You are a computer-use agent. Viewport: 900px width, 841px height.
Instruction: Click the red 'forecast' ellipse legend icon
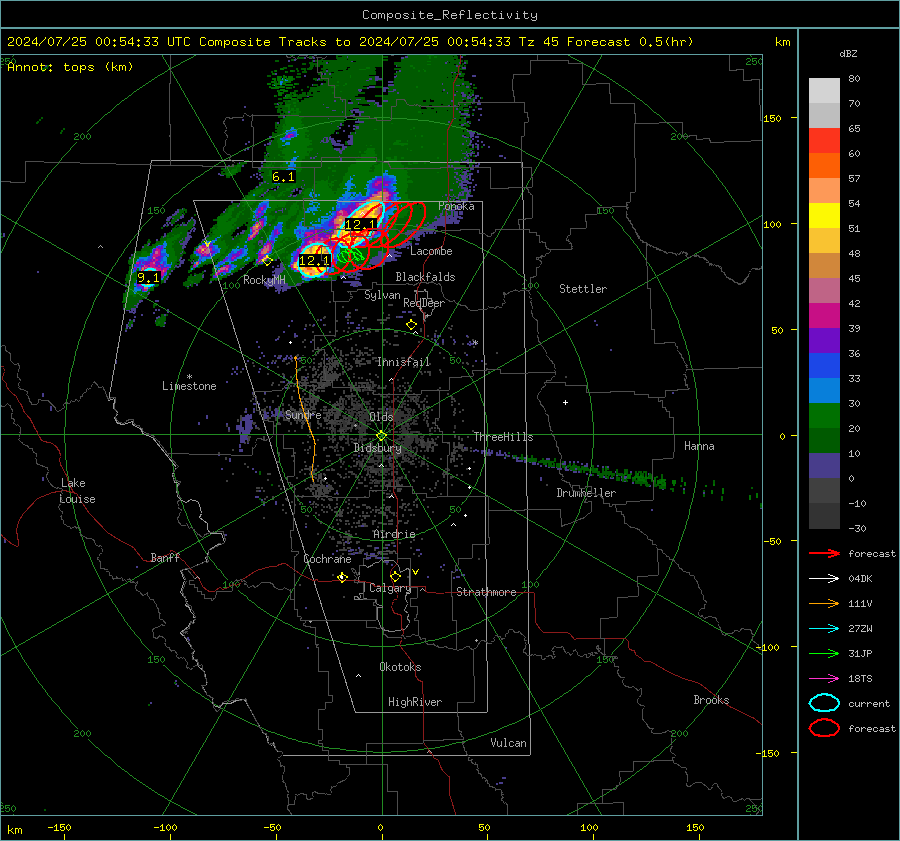[x=824, y=728]
